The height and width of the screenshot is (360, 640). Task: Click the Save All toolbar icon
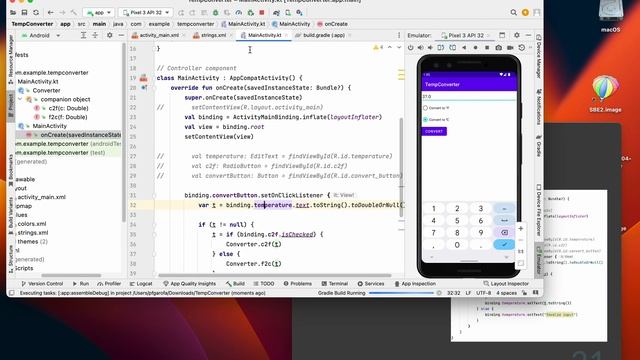[x=24, y=13]
